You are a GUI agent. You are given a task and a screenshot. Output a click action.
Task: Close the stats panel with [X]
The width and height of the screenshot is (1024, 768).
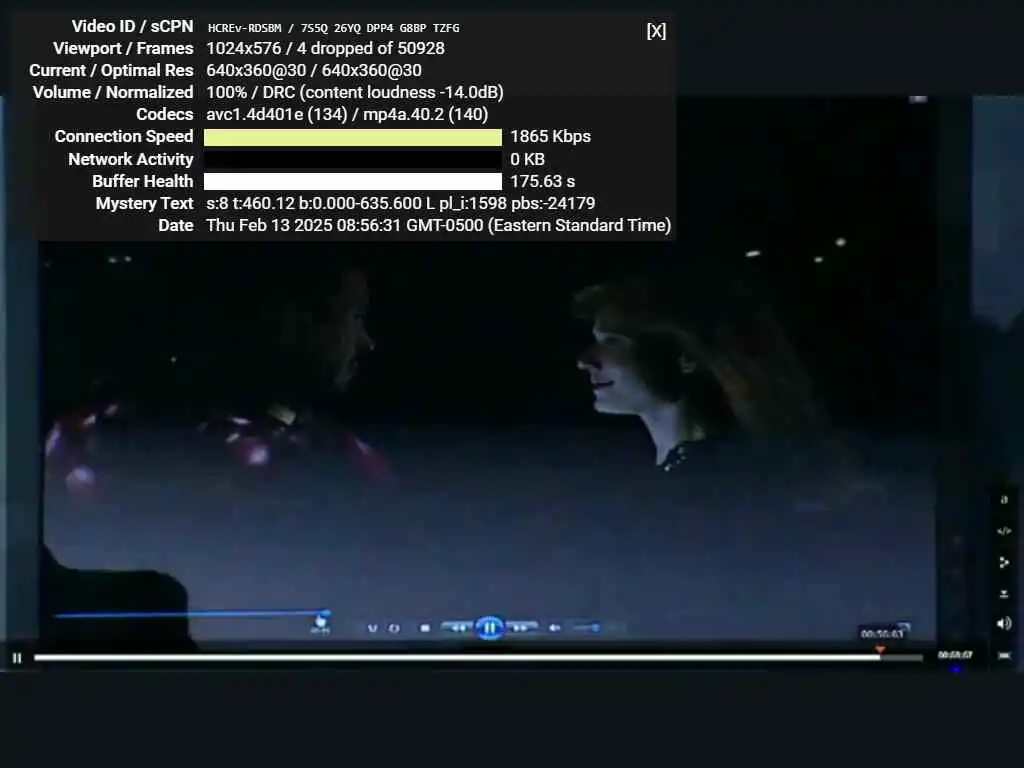(x=656, y=31)
